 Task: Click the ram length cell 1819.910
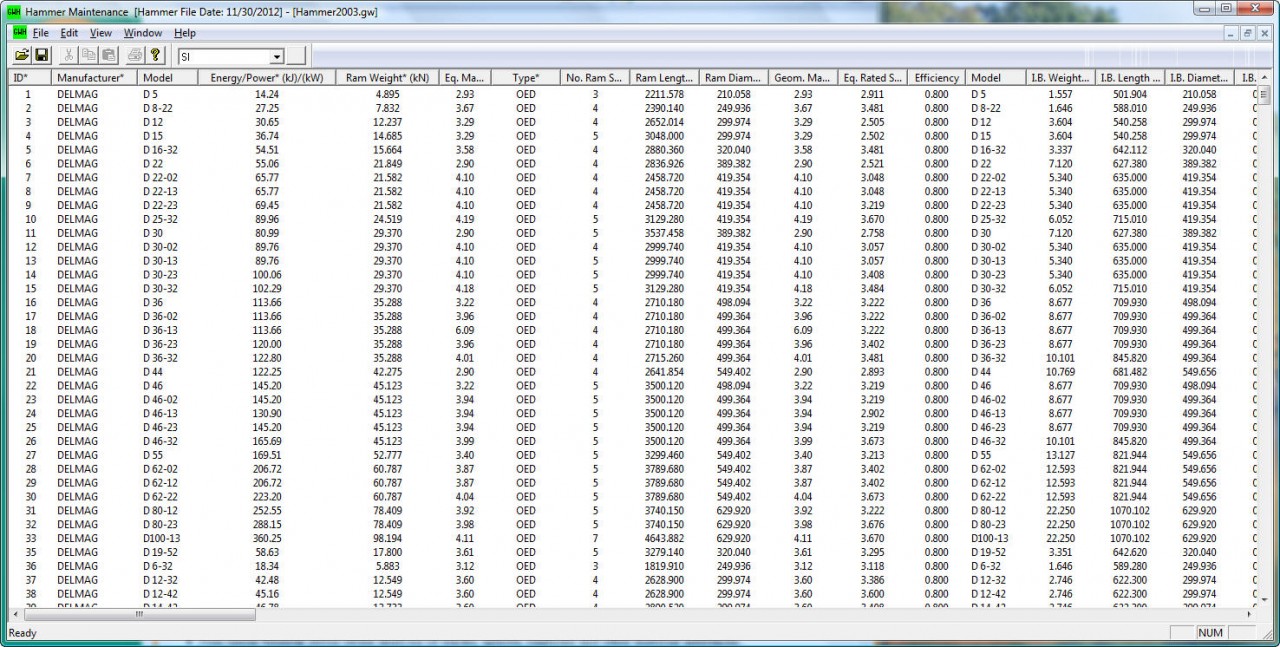pos(664,566)
